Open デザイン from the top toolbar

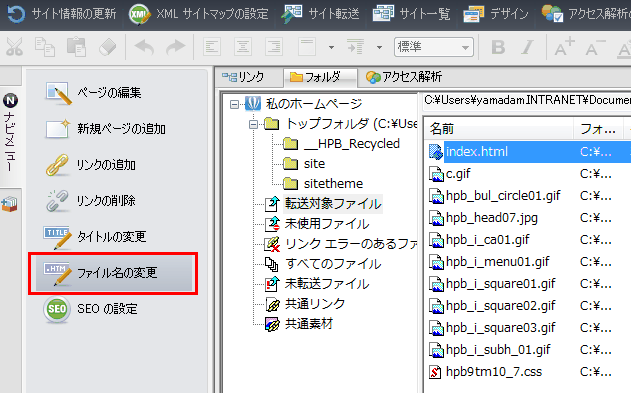(495, 14)
